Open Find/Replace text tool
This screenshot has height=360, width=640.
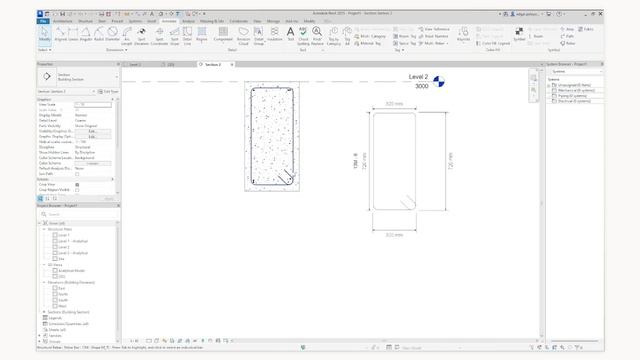[x=317, y=36]
